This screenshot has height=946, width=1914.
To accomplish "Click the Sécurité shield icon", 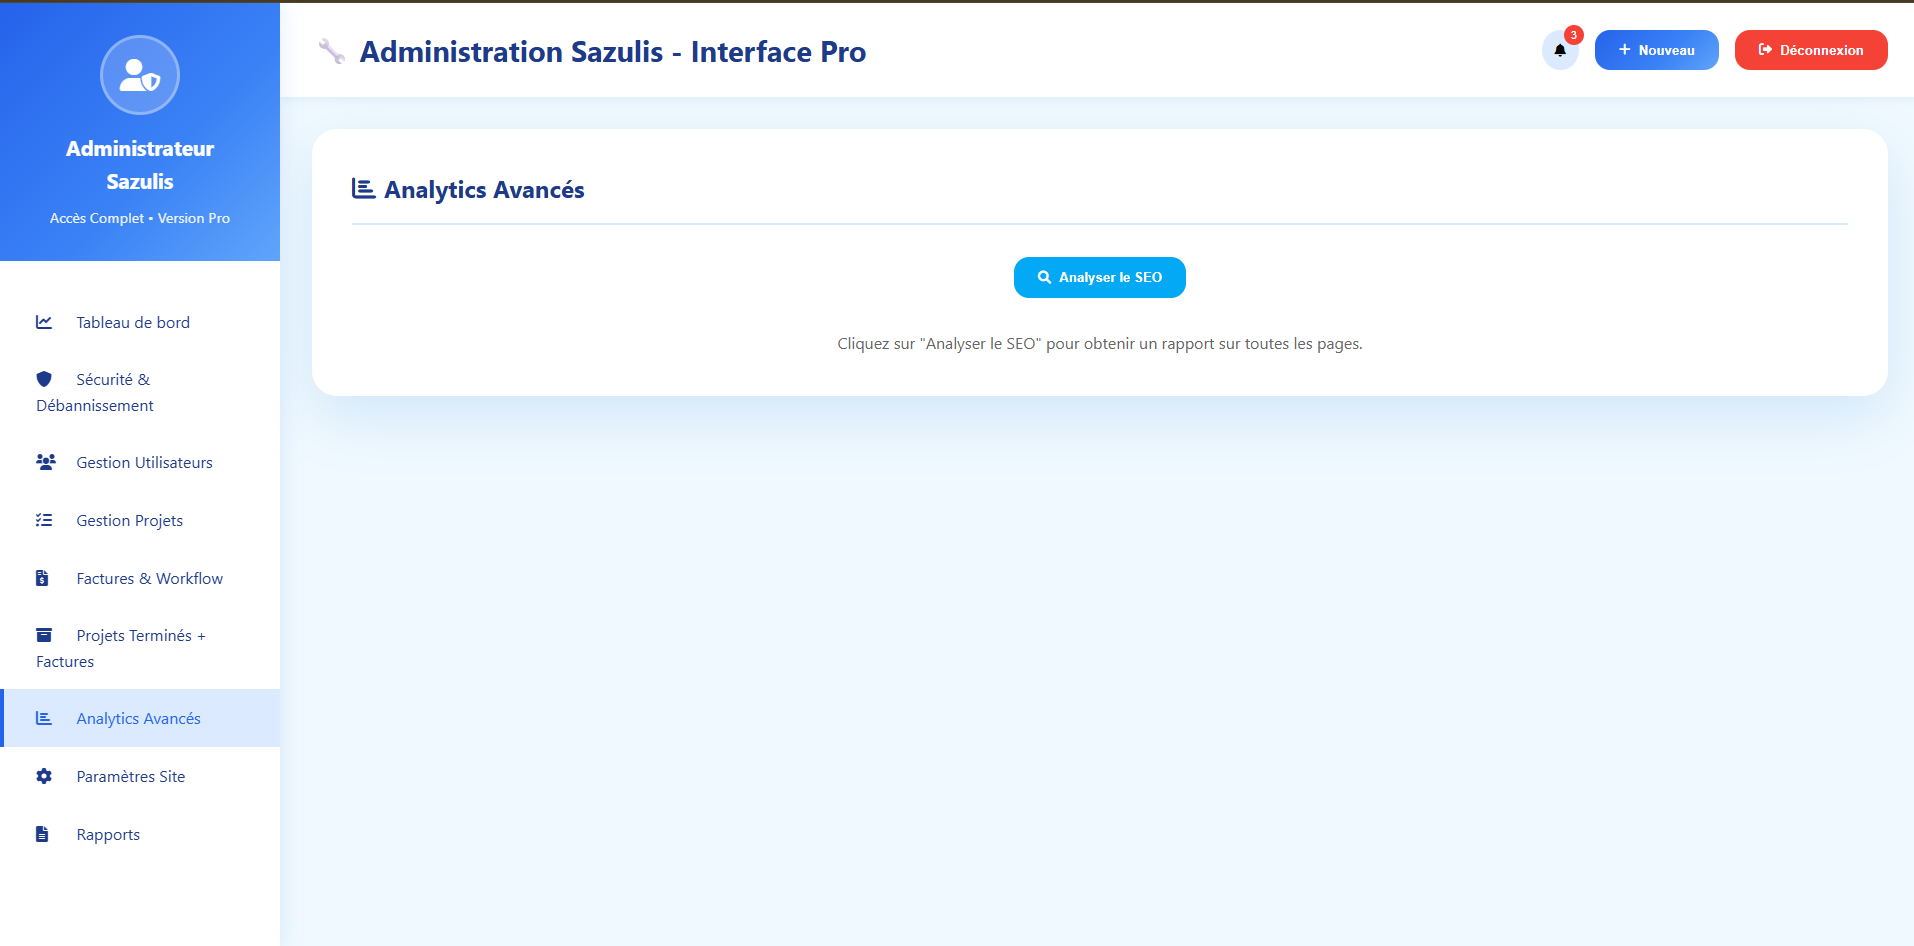I will pyautogui.click(x=44, y=379).
